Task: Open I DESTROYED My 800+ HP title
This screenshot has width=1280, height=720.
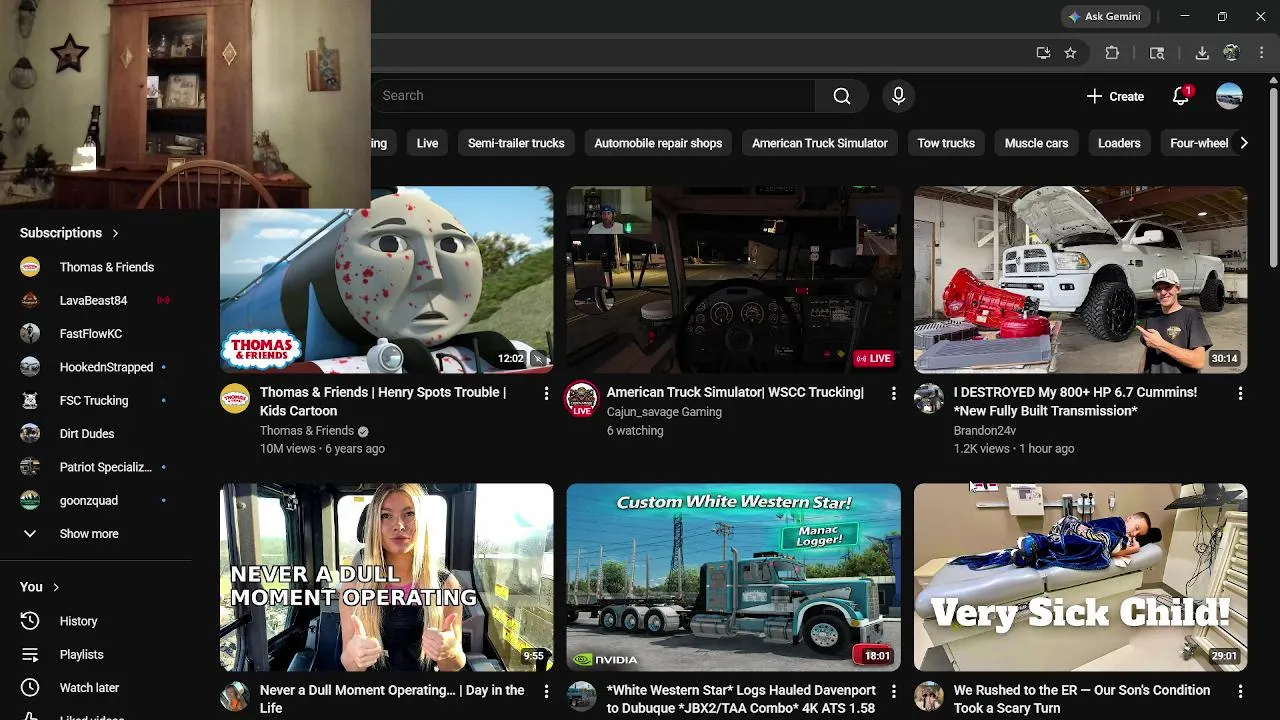Action: point(1075,401)
